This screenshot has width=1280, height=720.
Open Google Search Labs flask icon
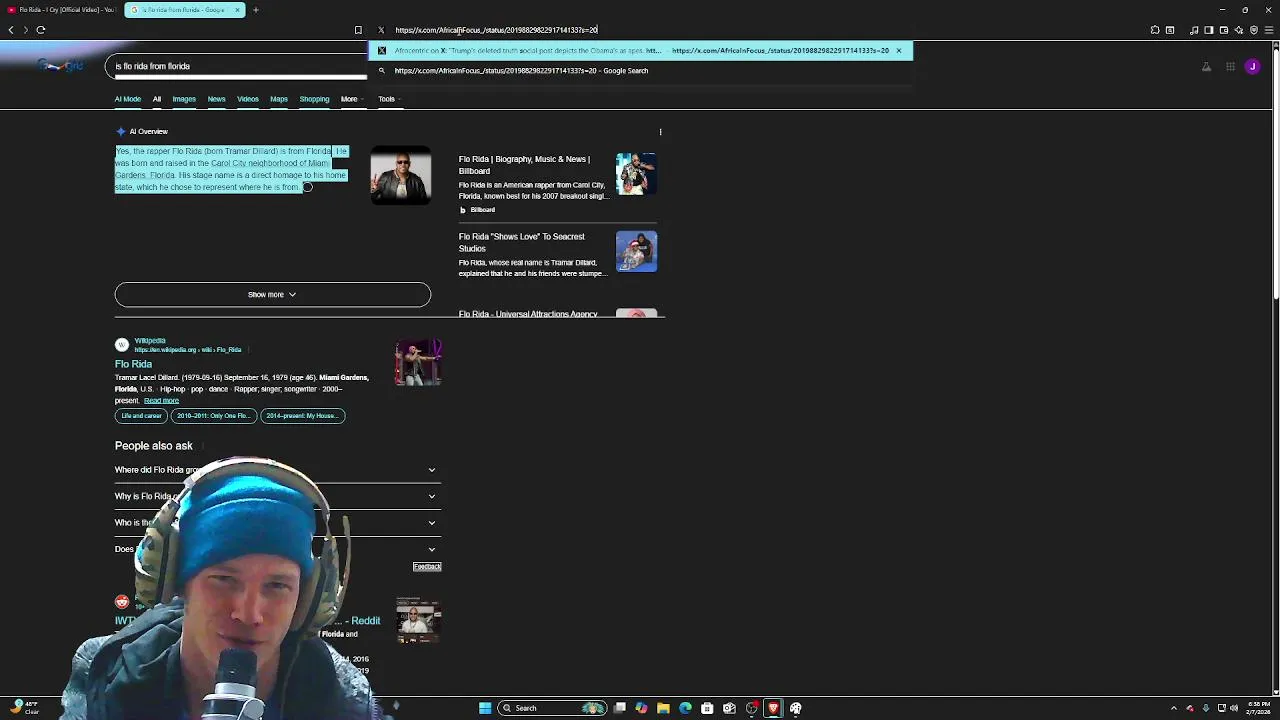tap(1206, 67)
